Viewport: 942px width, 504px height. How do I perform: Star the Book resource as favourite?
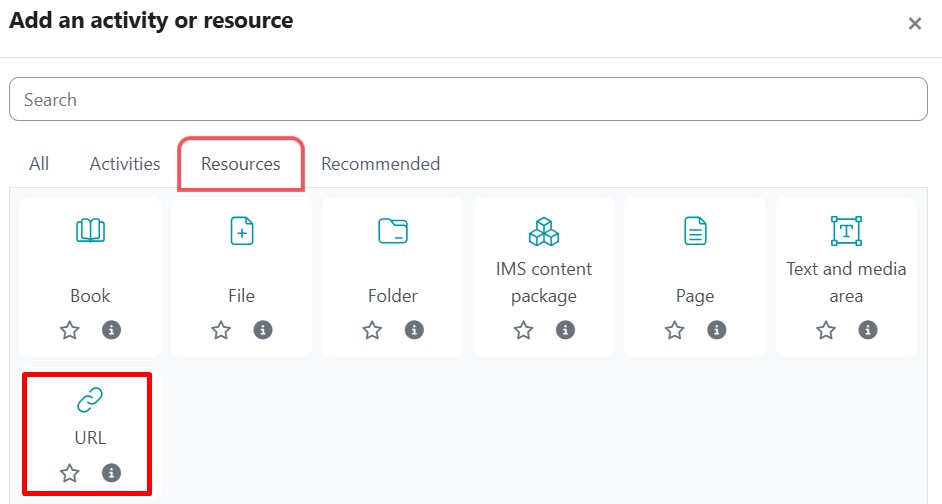(70, 330)
